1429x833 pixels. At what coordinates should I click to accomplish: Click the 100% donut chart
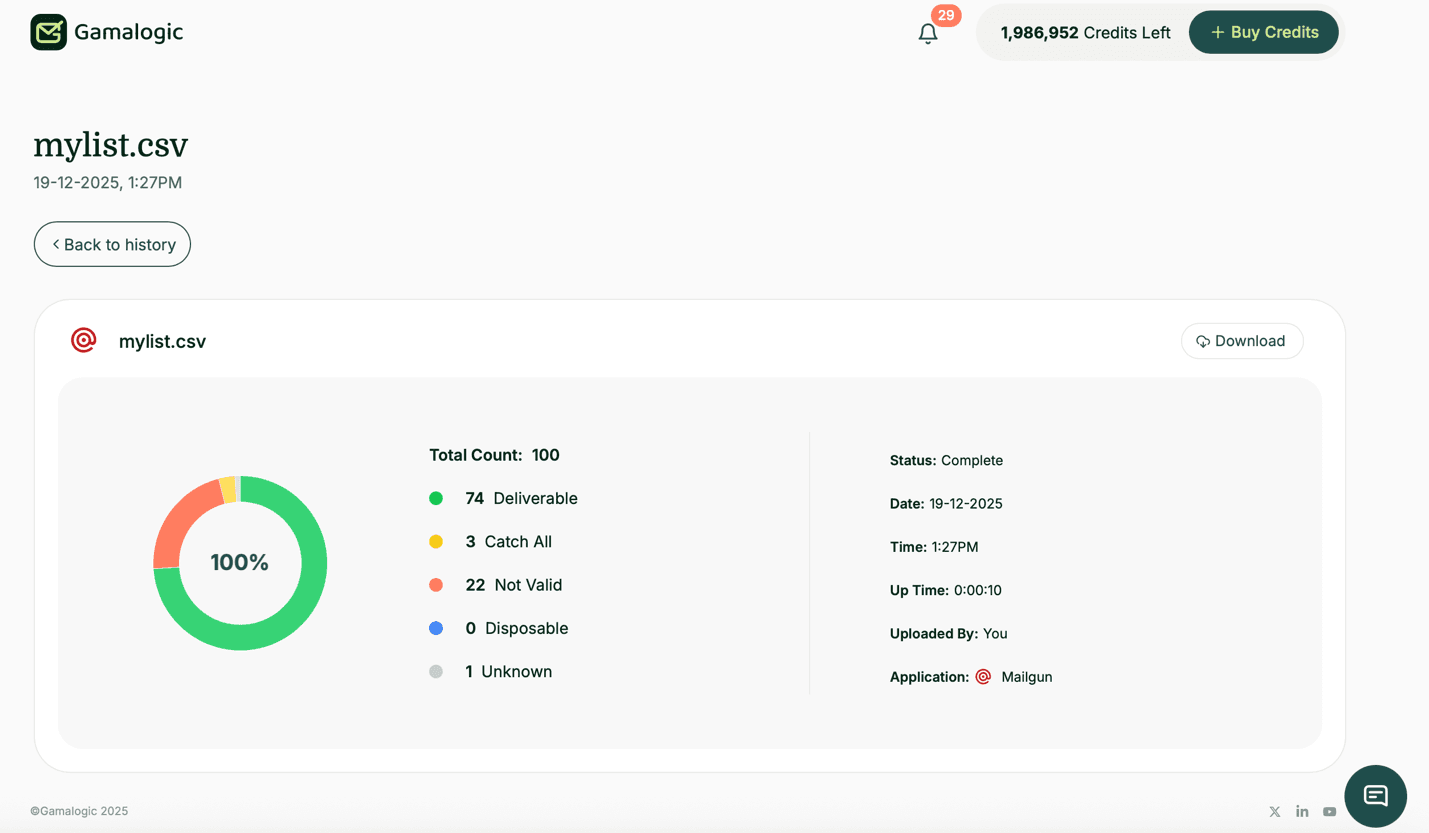[x=239, y=562]
